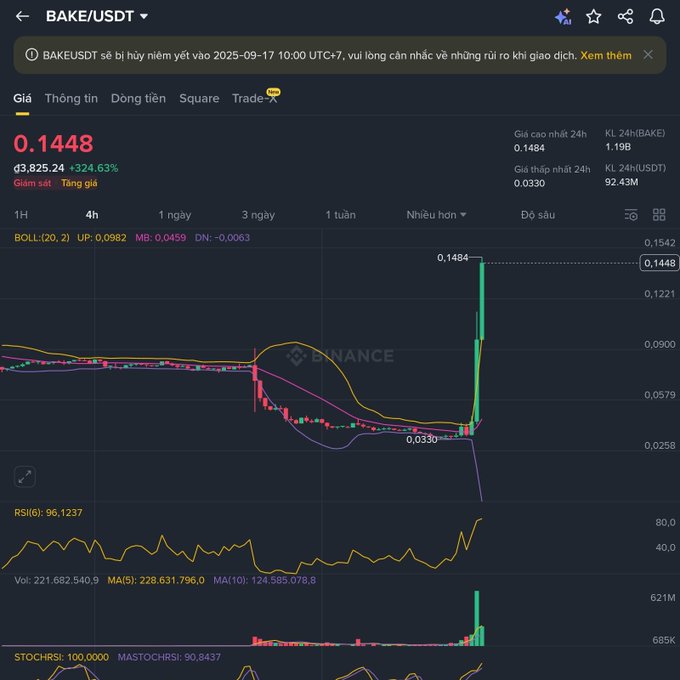
Task: Tap the 0,1448 price tag on axis
Action: 659,263
